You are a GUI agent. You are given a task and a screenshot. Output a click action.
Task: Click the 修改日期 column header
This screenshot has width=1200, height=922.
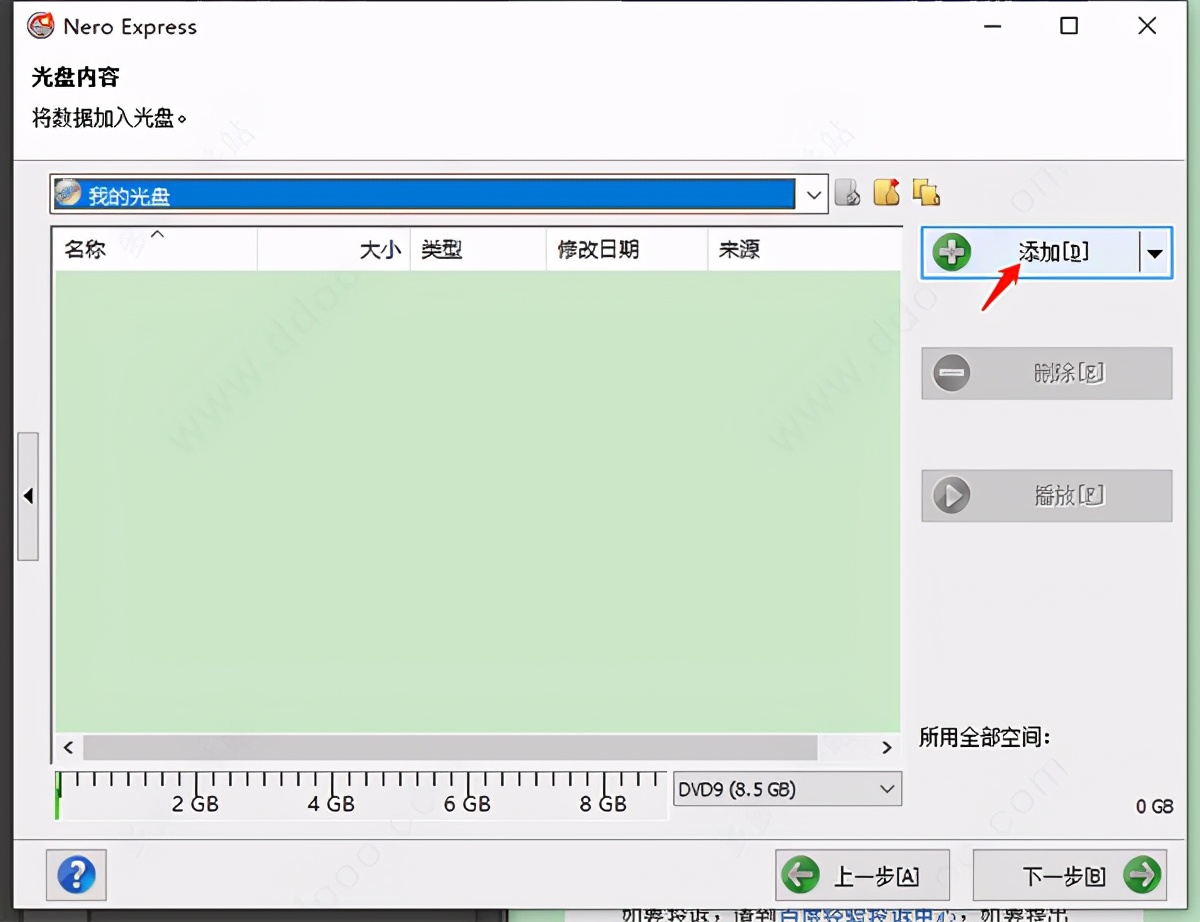coord(597,250)
